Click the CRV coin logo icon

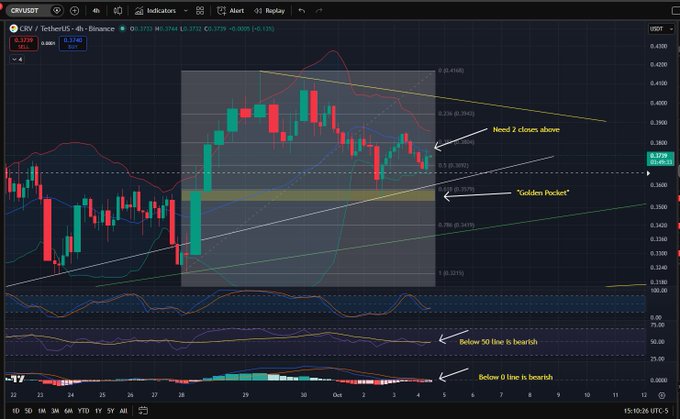coord(13,29)
